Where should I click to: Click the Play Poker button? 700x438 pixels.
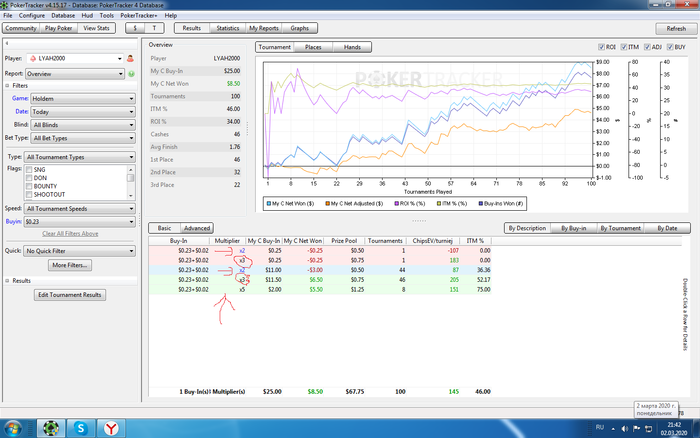point(58,28)
